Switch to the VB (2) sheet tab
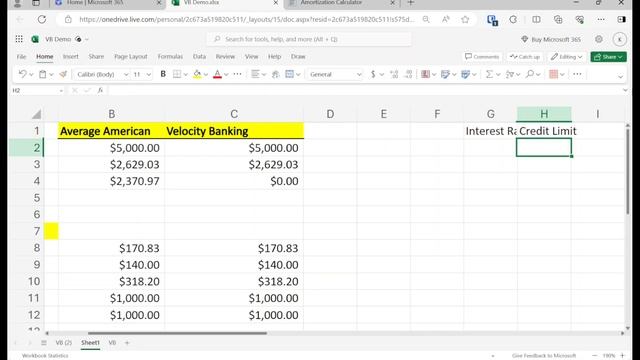The width and height of the screenshot is (640, 360). click(64, 343)
